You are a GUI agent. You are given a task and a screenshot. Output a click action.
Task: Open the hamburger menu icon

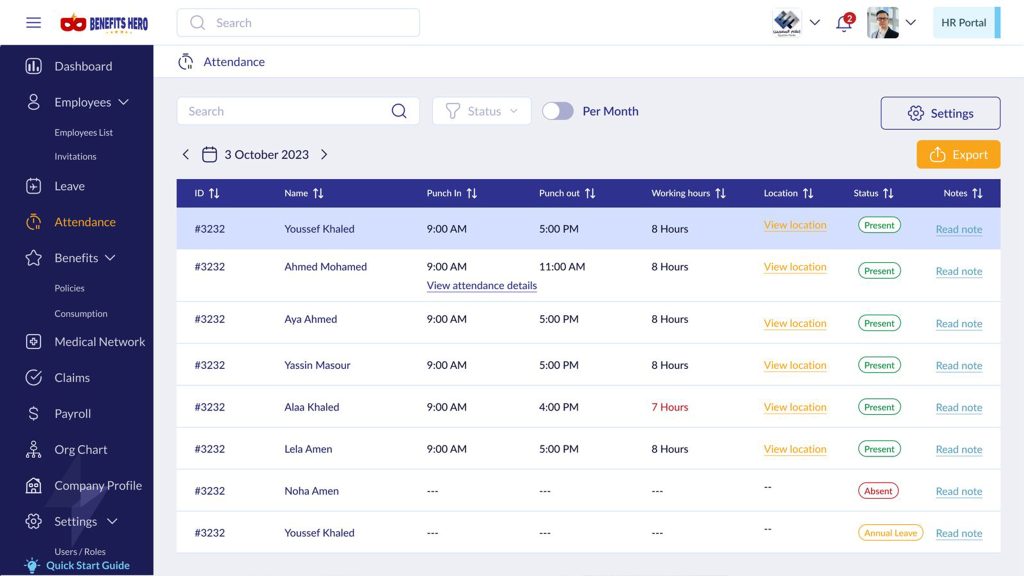(33, 23)
